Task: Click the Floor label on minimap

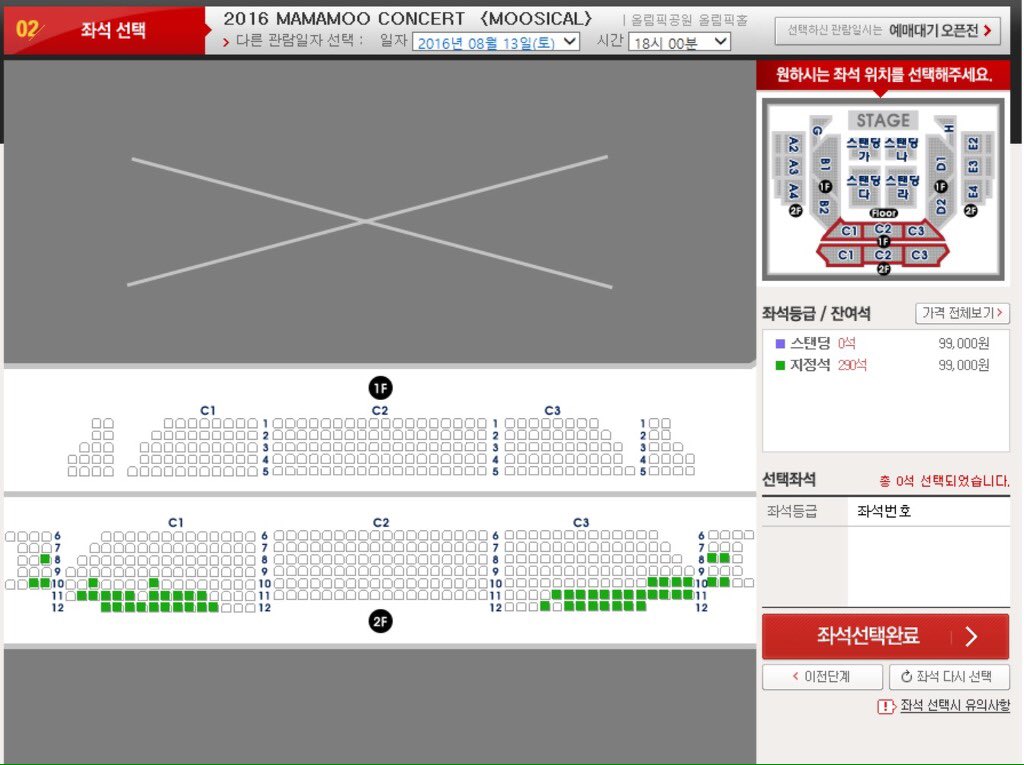Action: pyautogui.click(x=884, y=213)
